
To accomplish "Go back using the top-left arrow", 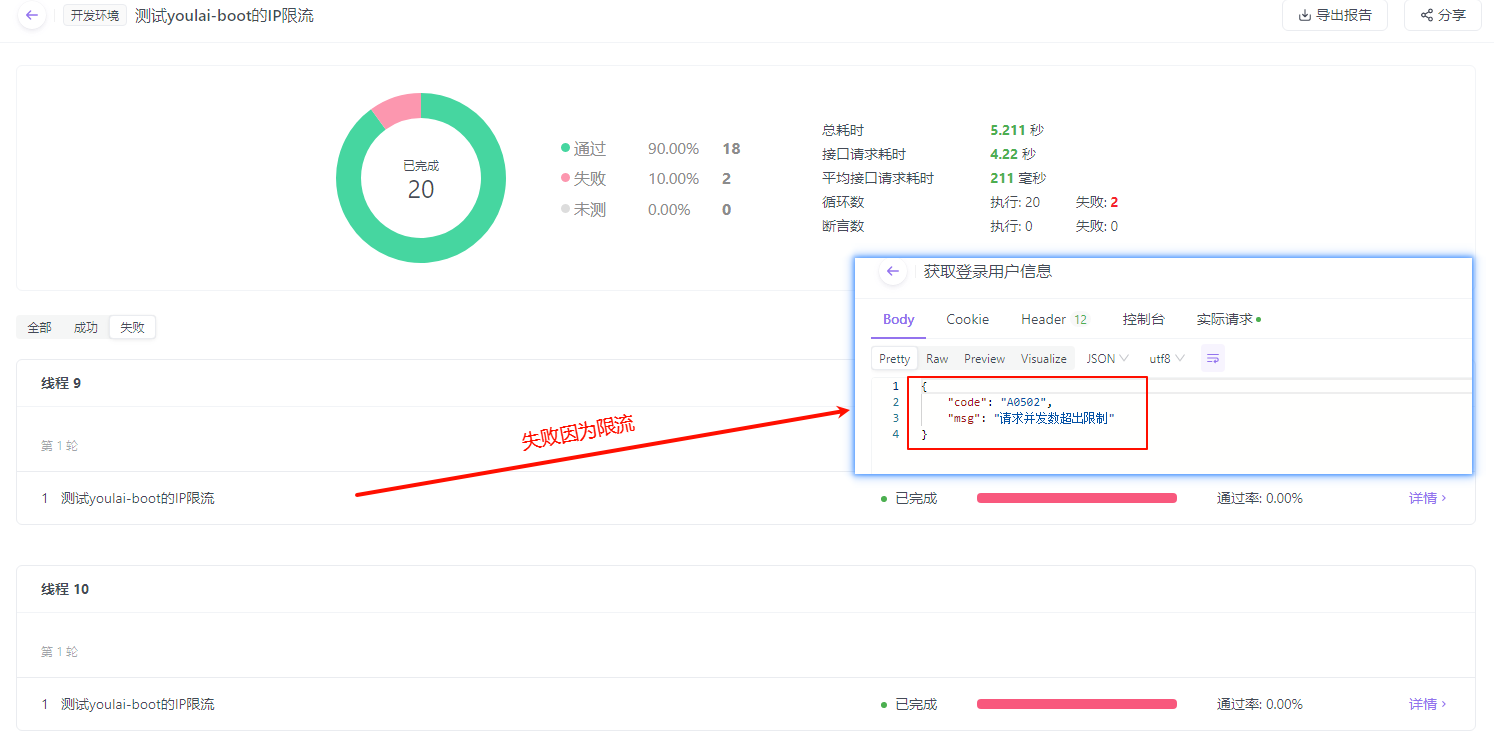I will [x=32, y=15].
